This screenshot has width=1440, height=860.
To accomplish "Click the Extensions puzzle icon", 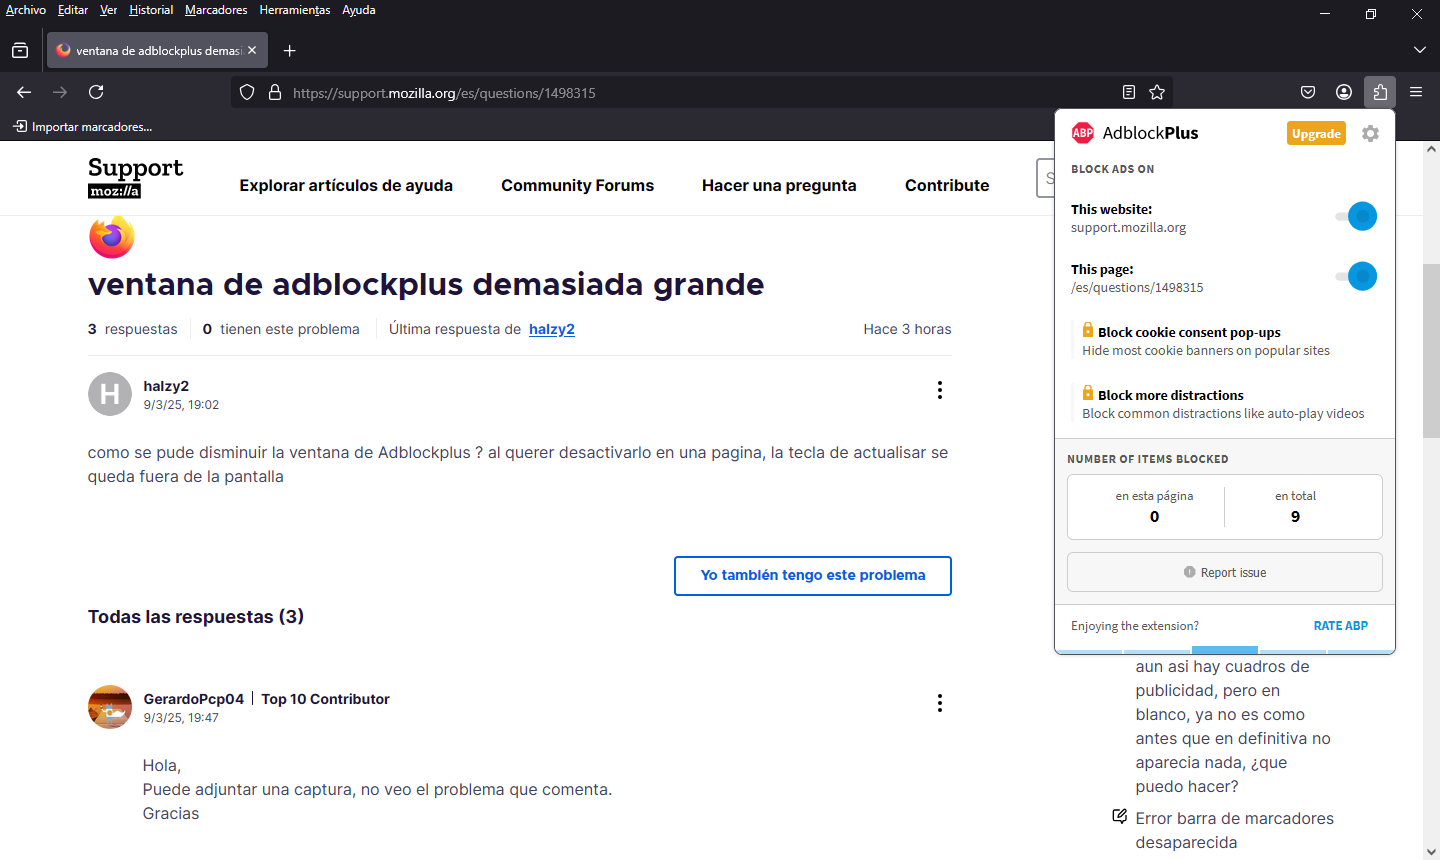I will click(1380, 92).
